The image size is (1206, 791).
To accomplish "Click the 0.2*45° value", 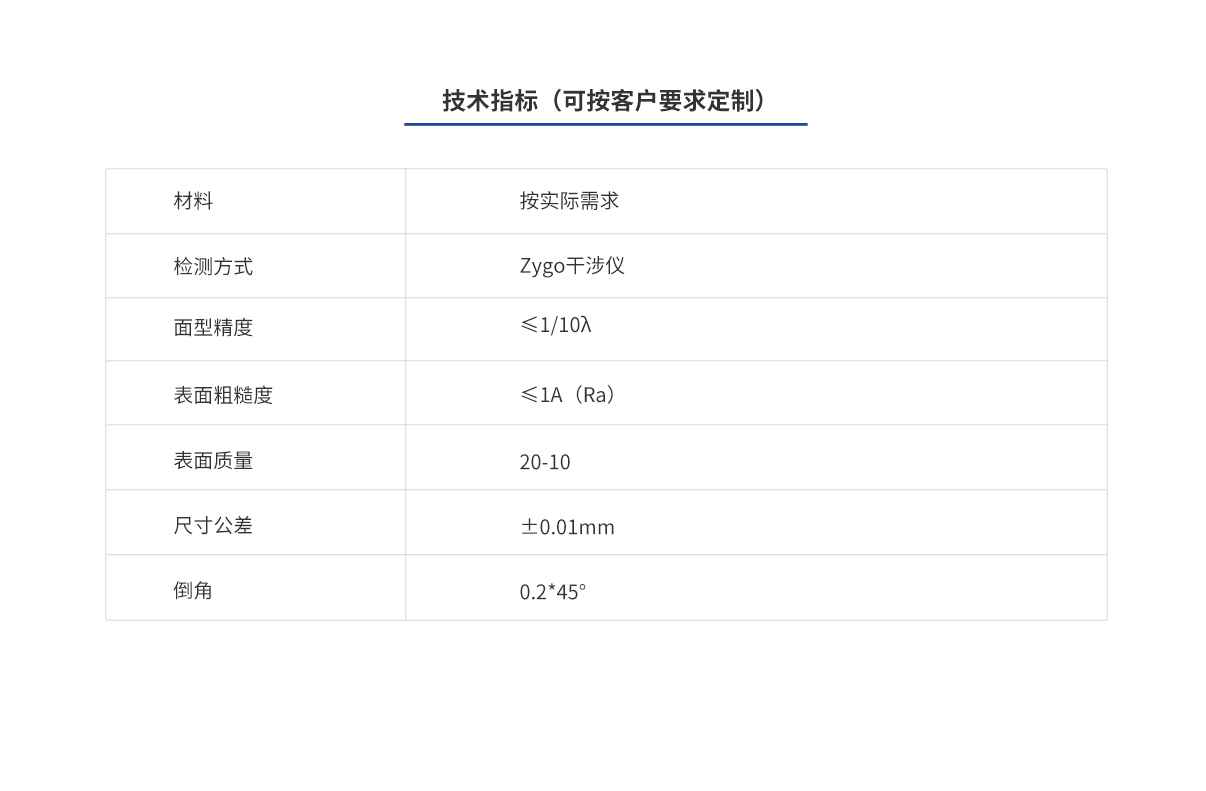I will 556,589.
